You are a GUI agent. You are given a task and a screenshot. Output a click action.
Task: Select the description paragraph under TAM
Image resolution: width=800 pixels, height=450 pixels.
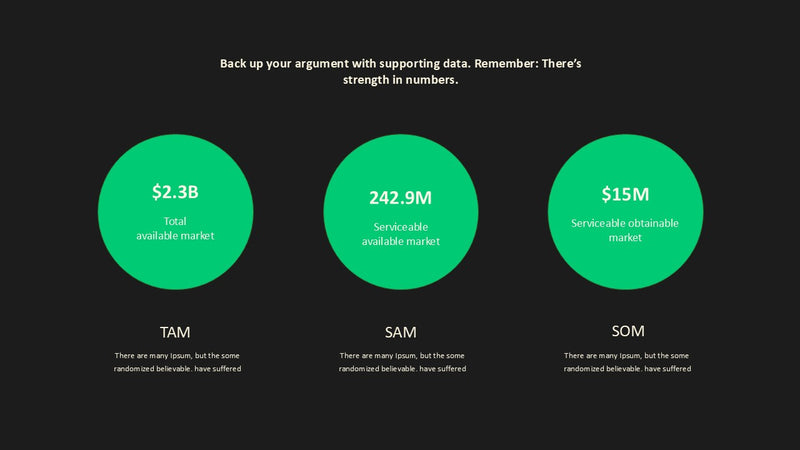tap(177, 362)
